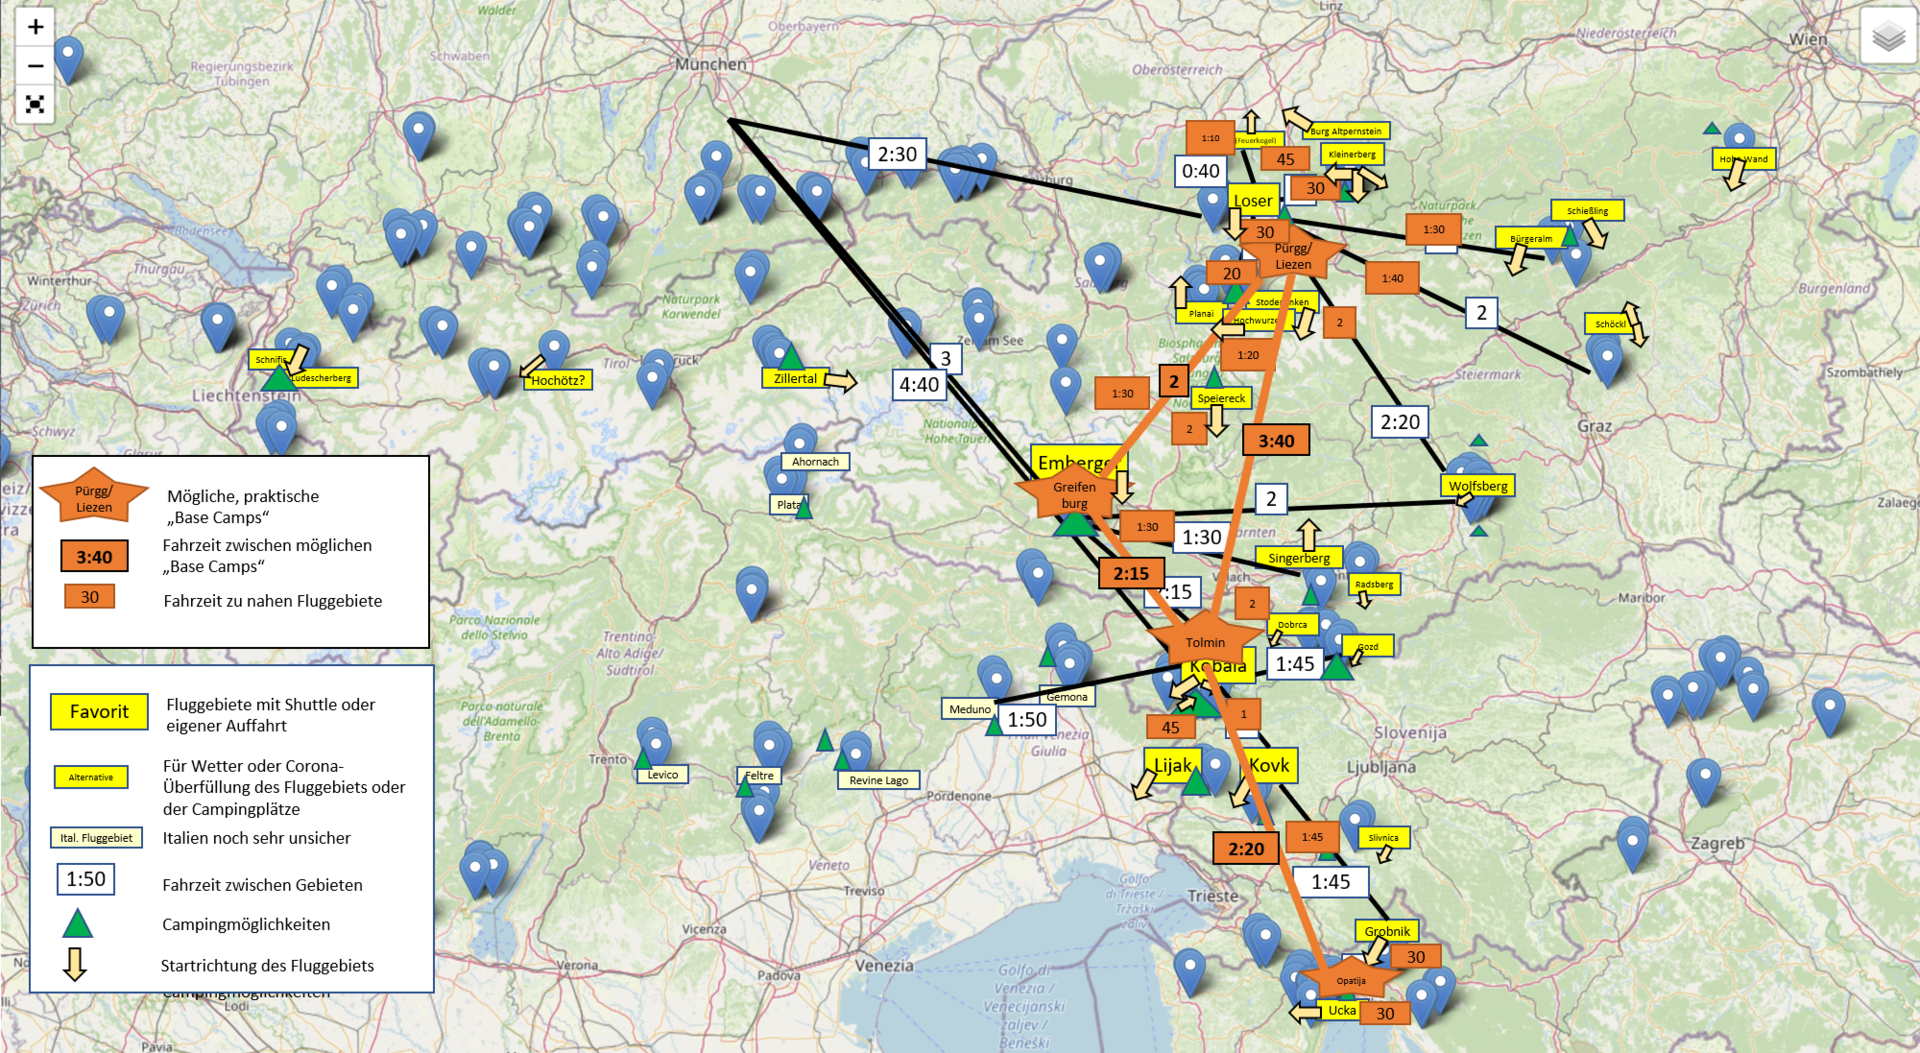Screen dimensions: 1920x1053
Task: Open the Wolfsberg flying site label
Action: pyautogui.click(x=1477, y=486)
